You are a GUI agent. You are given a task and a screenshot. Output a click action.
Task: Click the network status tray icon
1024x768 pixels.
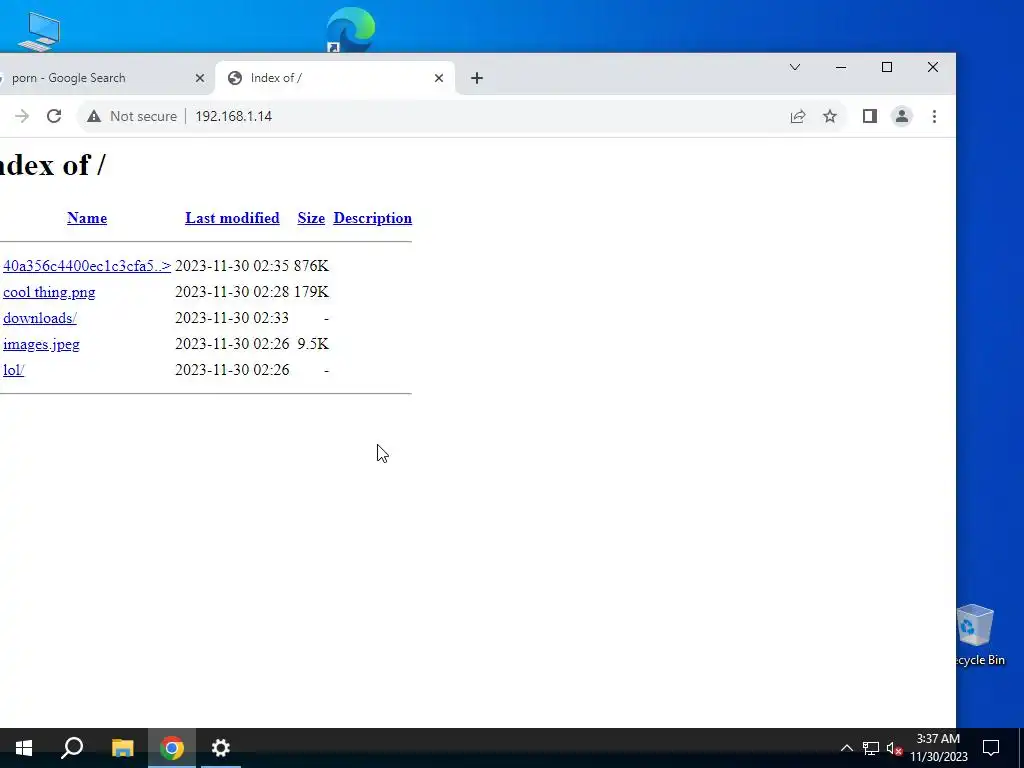pos(871,748)
